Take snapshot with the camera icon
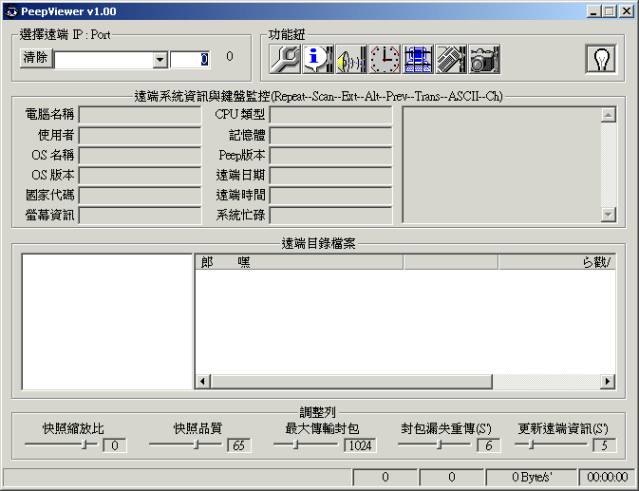Viewport: 639px width, 491px height. (484, 60)
